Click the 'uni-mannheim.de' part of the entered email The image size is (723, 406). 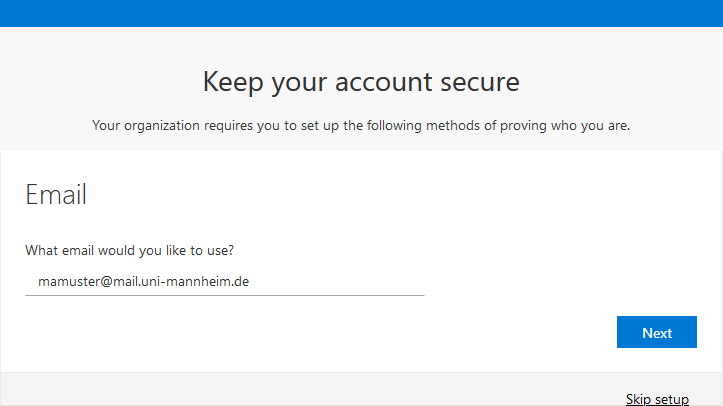coord(195,282)
